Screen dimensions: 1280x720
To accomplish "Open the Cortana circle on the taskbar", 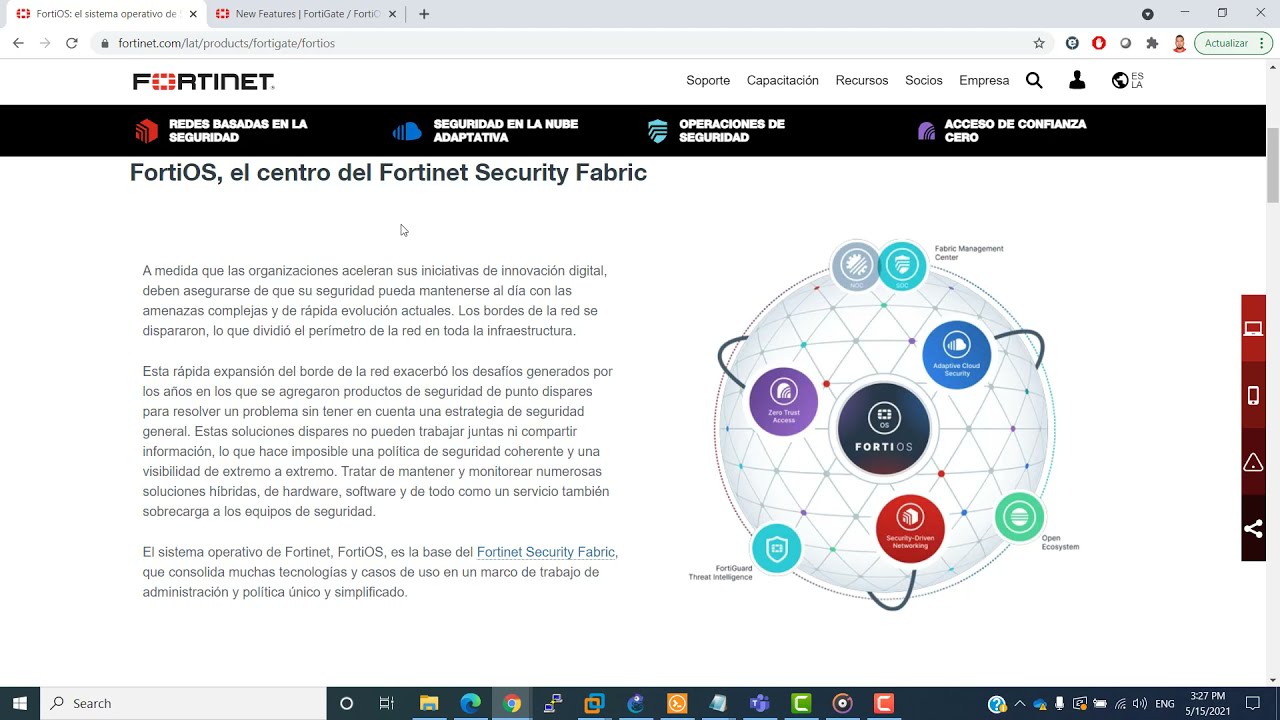I will 346,704.
